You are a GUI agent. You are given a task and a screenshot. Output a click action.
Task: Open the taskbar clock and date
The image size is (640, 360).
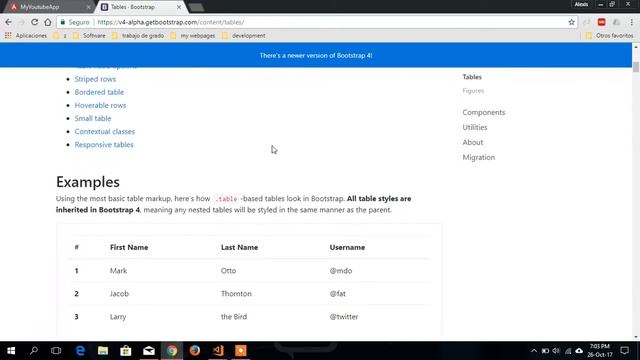(600, 351)
